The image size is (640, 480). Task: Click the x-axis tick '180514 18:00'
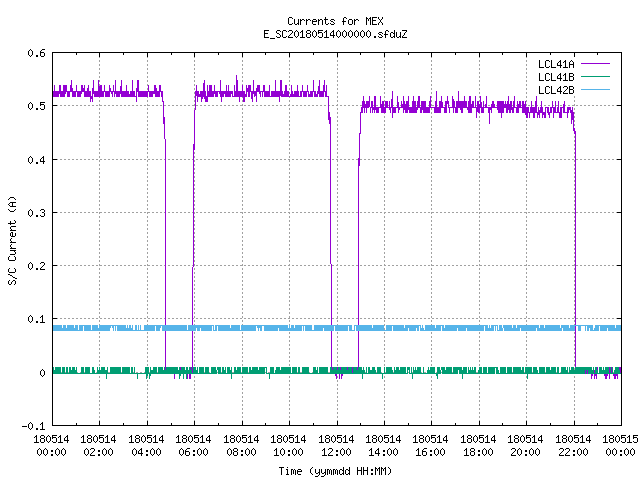pos(478,446)
